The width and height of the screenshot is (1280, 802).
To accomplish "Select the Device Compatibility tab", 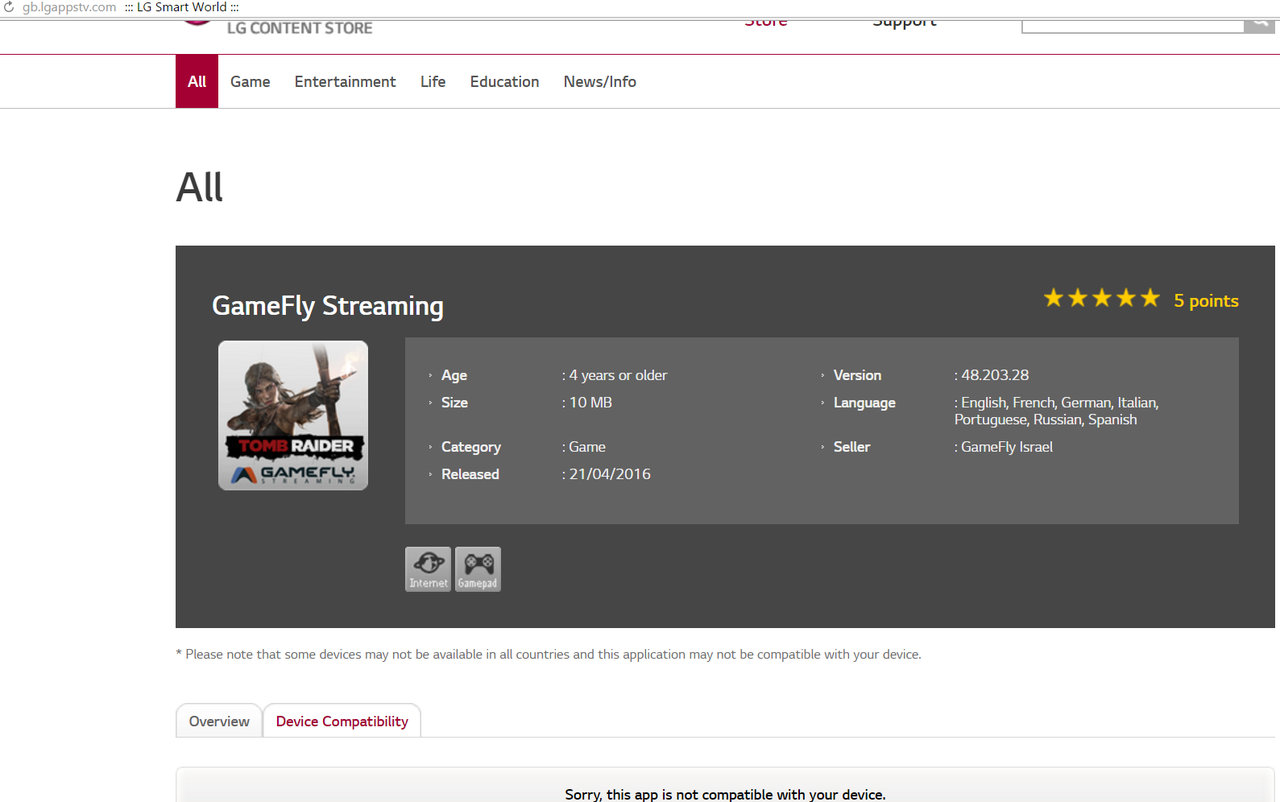I will pyautogui.click(x=342, y=721).
